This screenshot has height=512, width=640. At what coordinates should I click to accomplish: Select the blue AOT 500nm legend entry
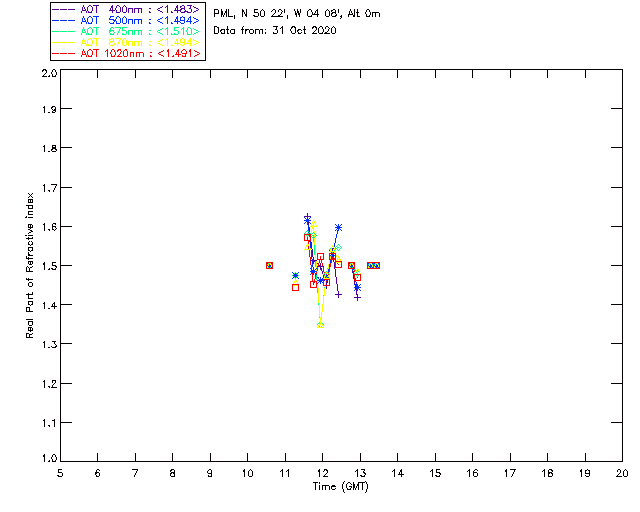126,20
